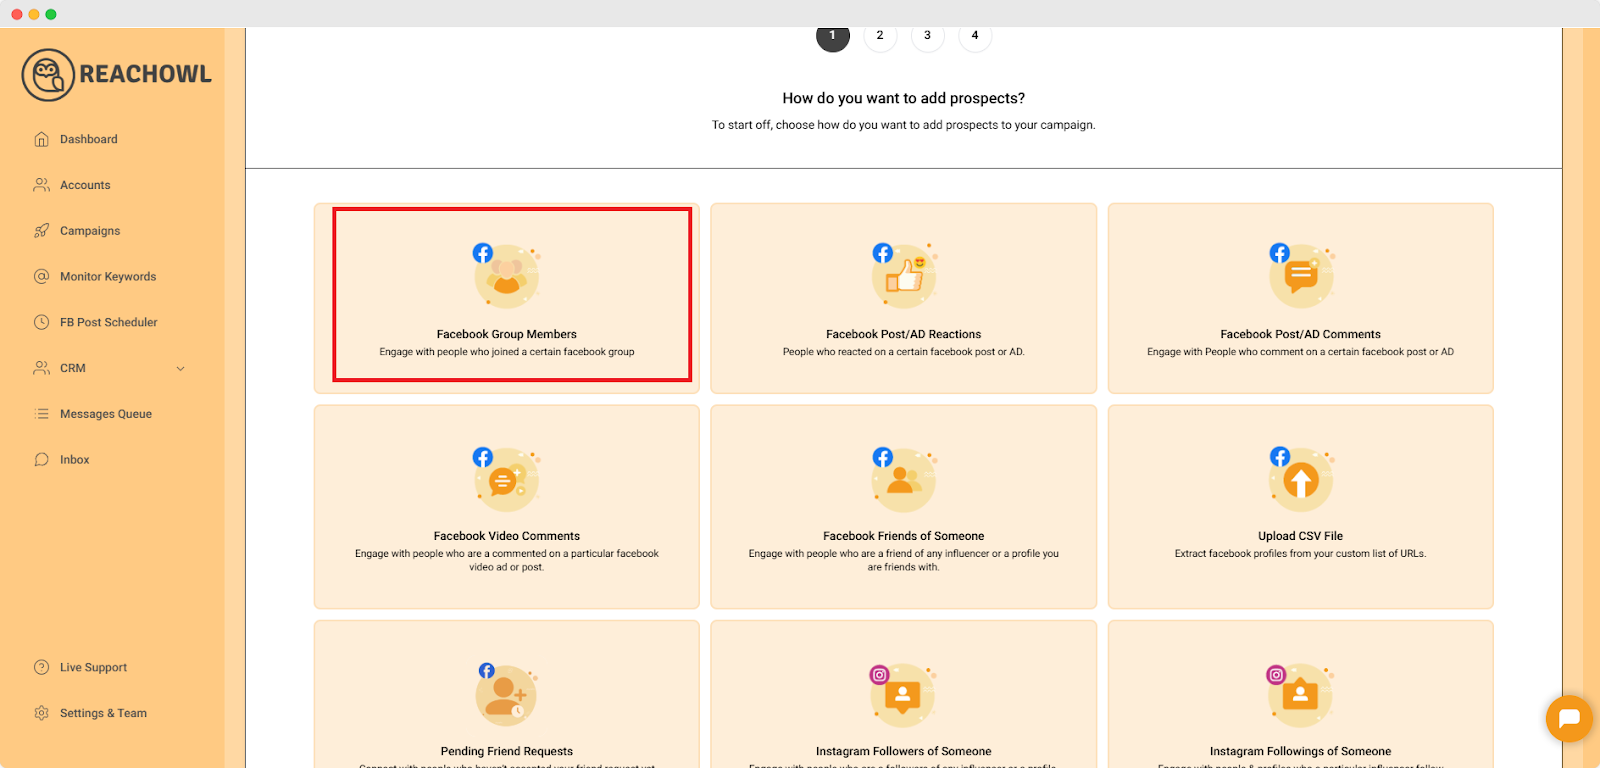This screenshot has height=768, width=1600.
Task: Select the Facebook Group Members title
Action: point(507,334)
